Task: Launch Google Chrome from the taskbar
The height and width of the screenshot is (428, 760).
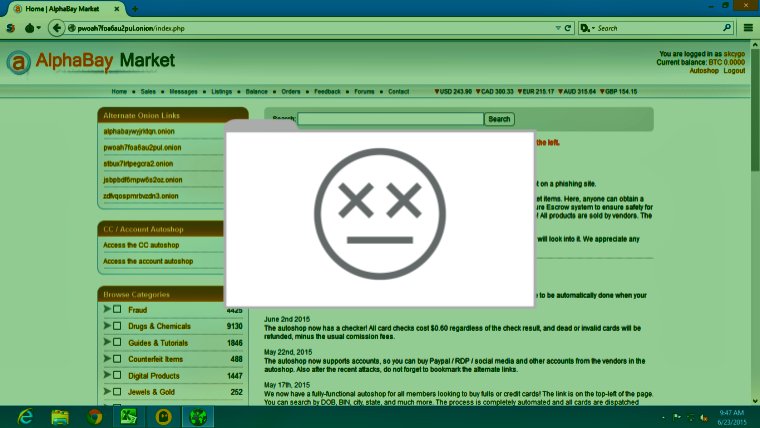Action: pos(95,417)
